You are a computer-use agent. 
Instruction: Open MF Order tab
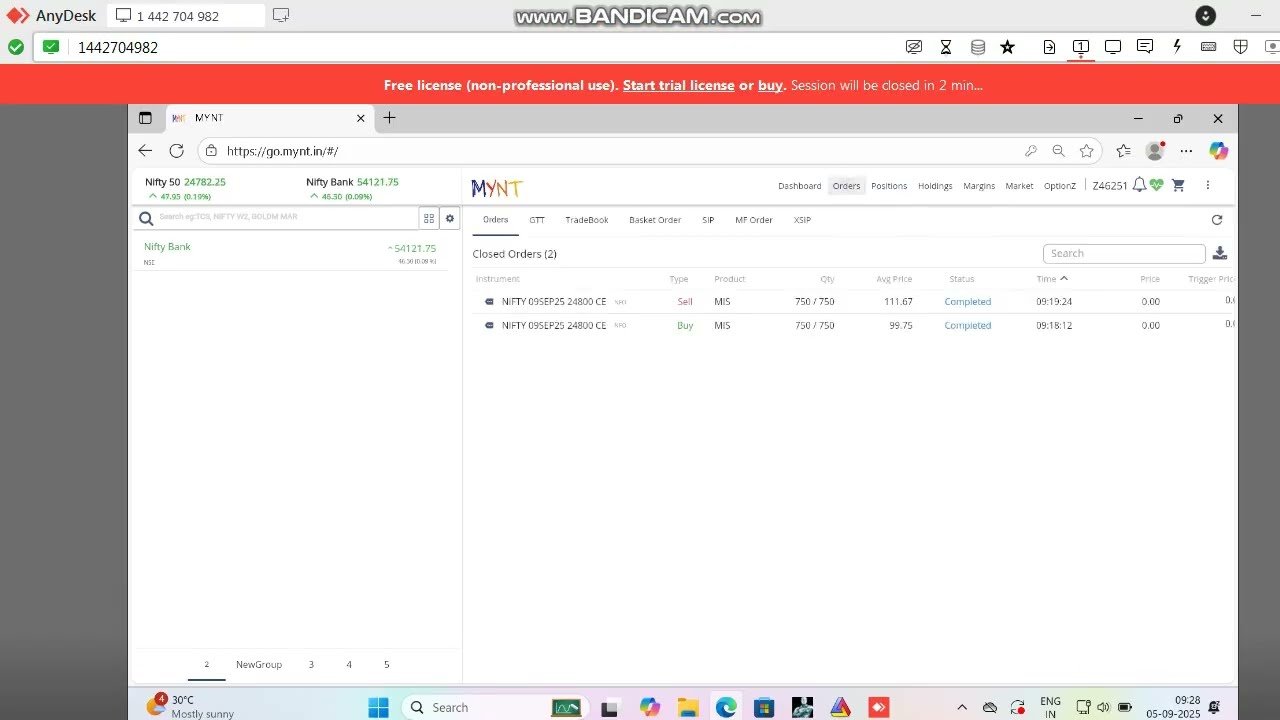(x=754, y=220)
